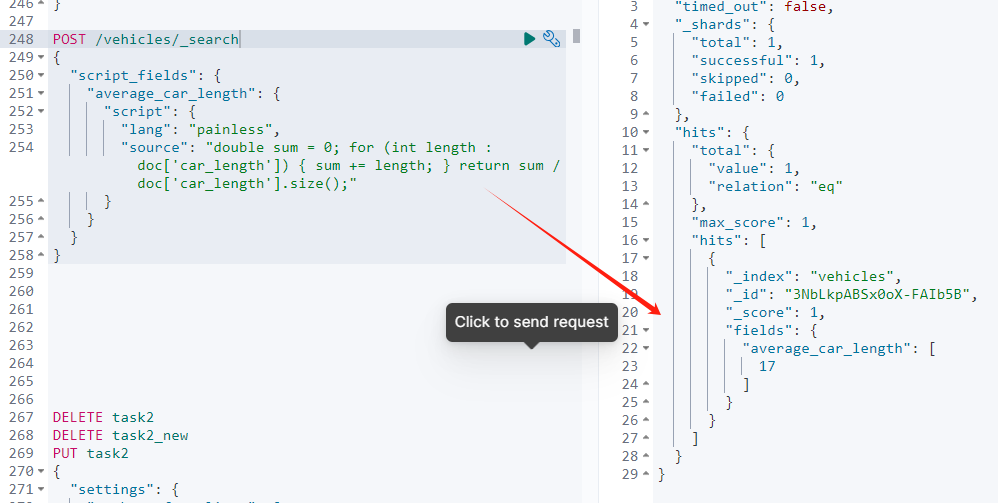Collapse the settings block at line 271
The width and height of the screenshot is (998, 503).
click(x=41, y=489)
